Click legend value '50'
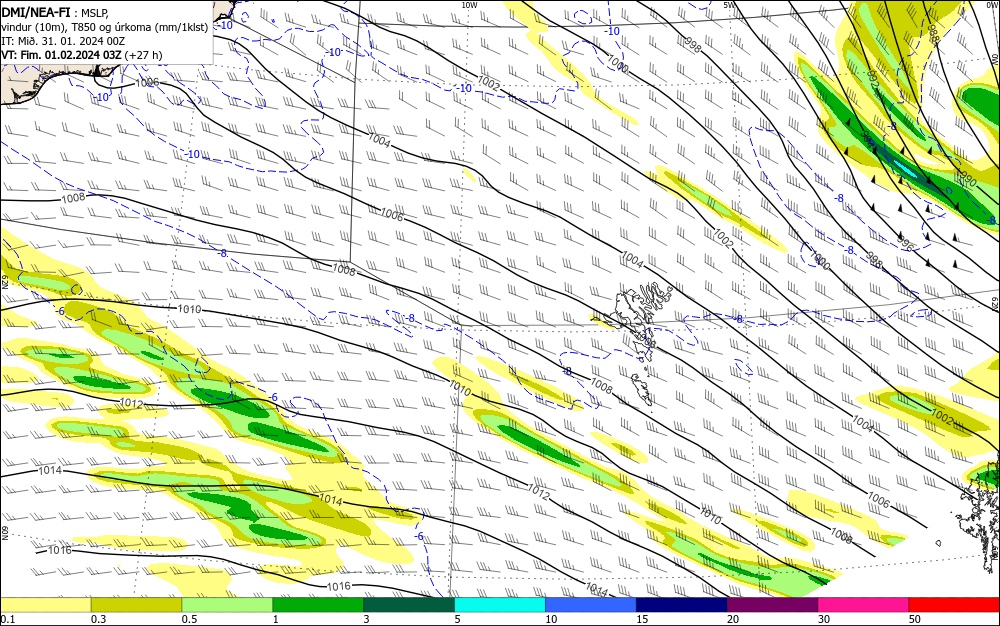This screenshot has height=626, width=1000. [915, 619]
